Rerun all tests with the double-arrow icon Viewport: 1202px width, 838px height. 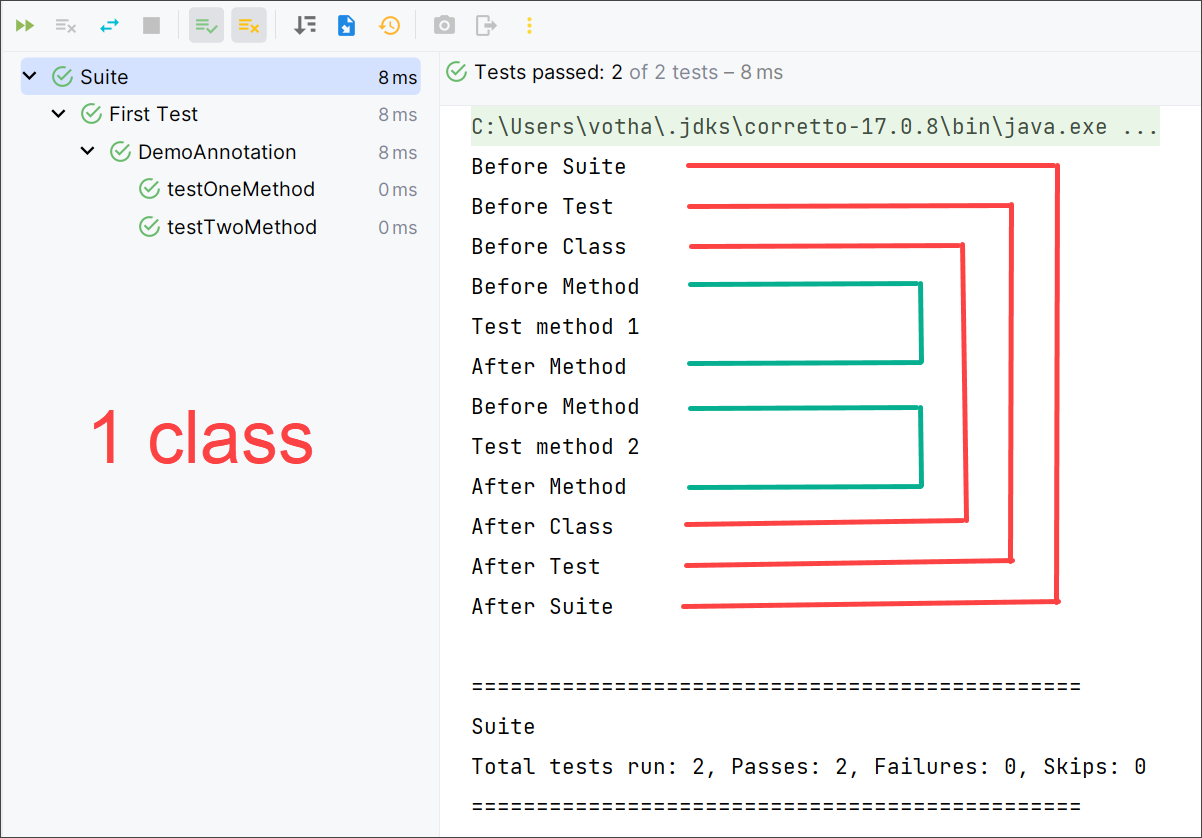[25, 25]
